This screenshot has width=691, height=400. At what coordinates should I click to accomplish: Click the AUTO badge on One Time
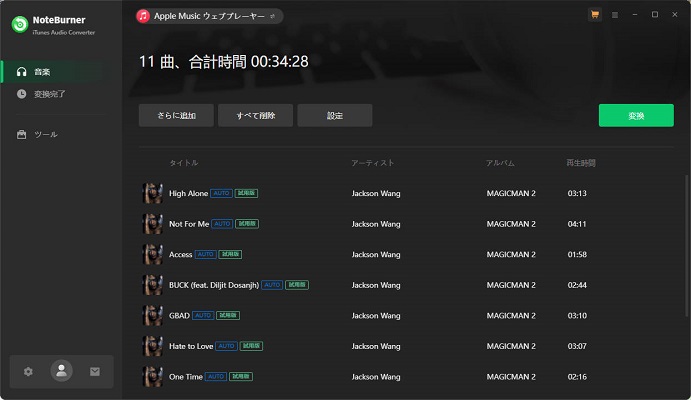tap(216, 377)
